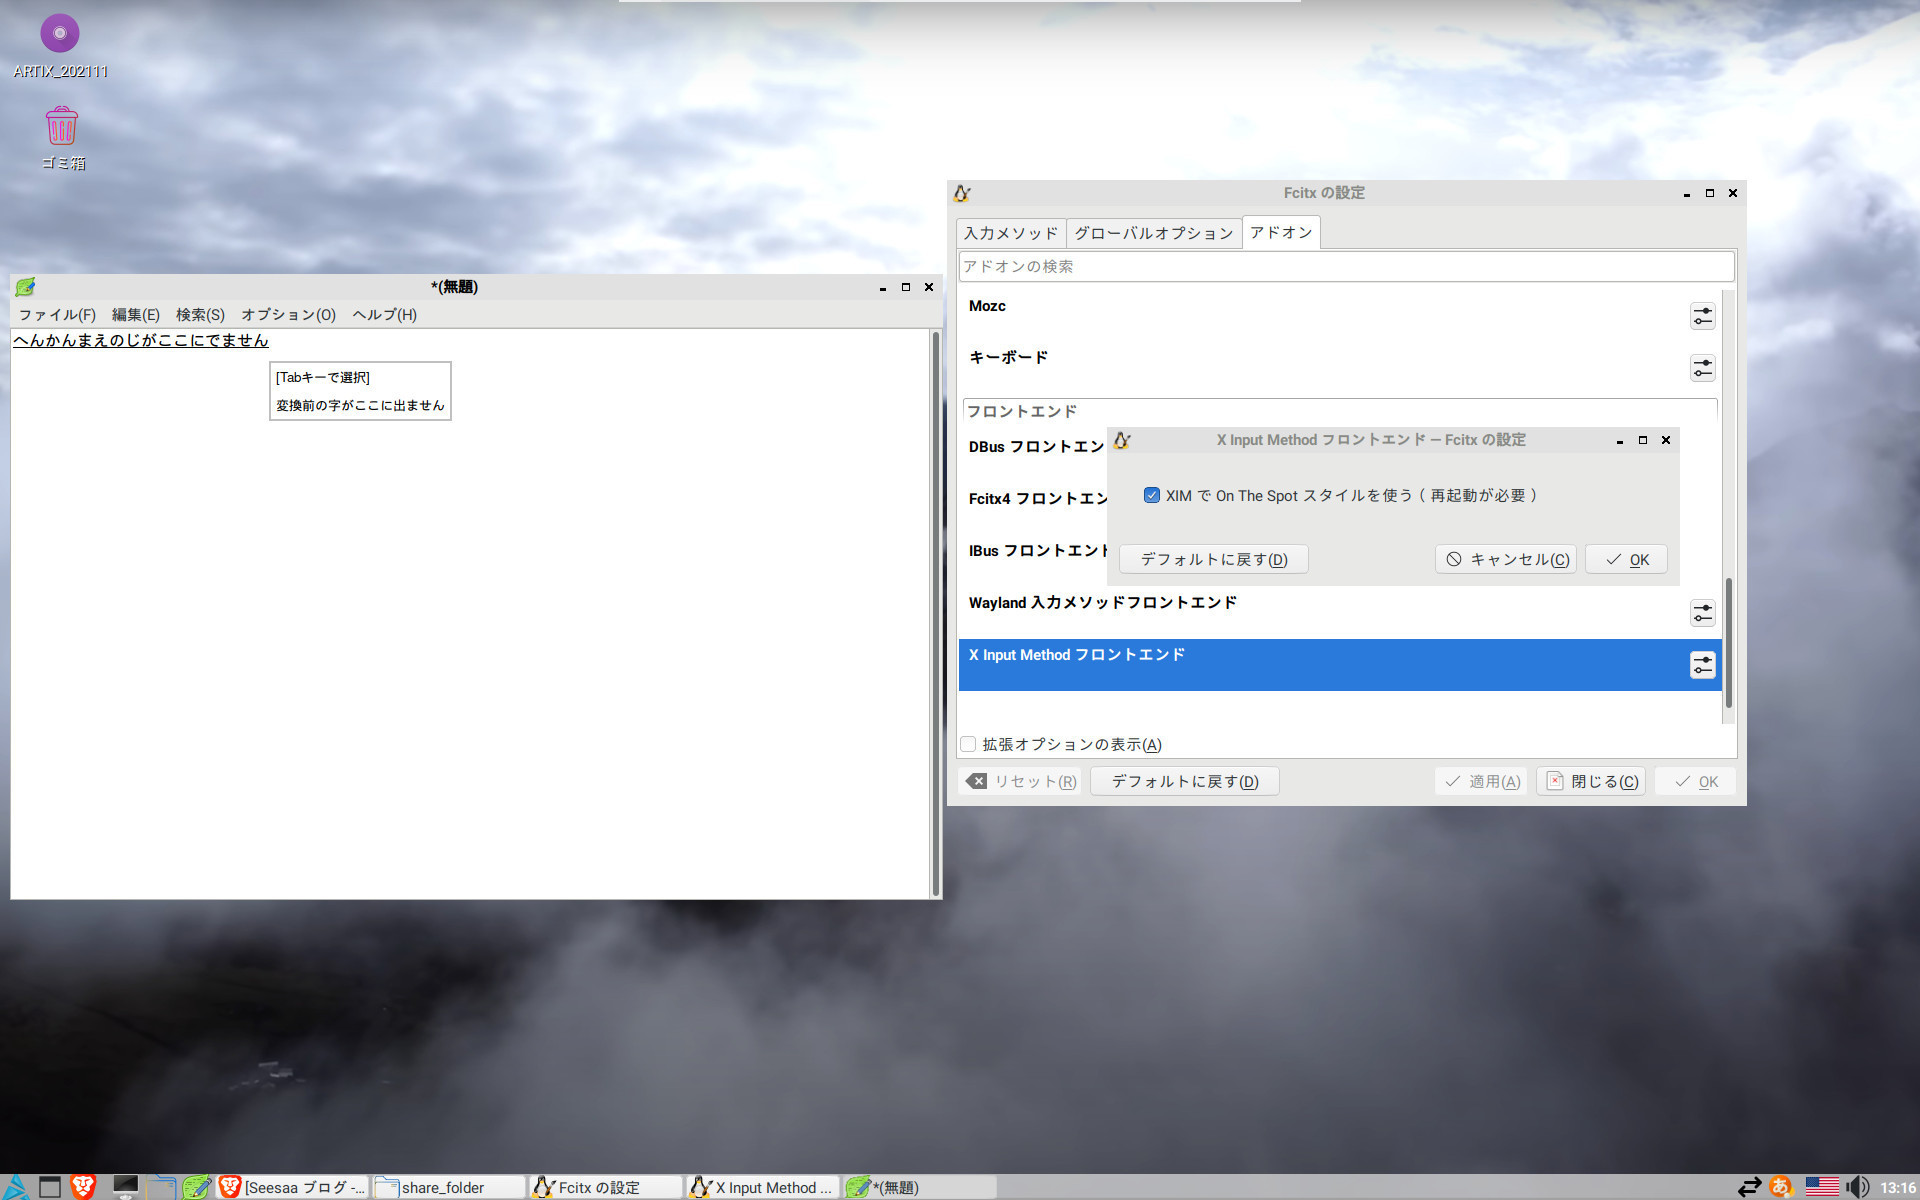This screenshot has width=1920, height=1200.
Task: Open 検索(S) menu in editor
Action: point(200,315)
